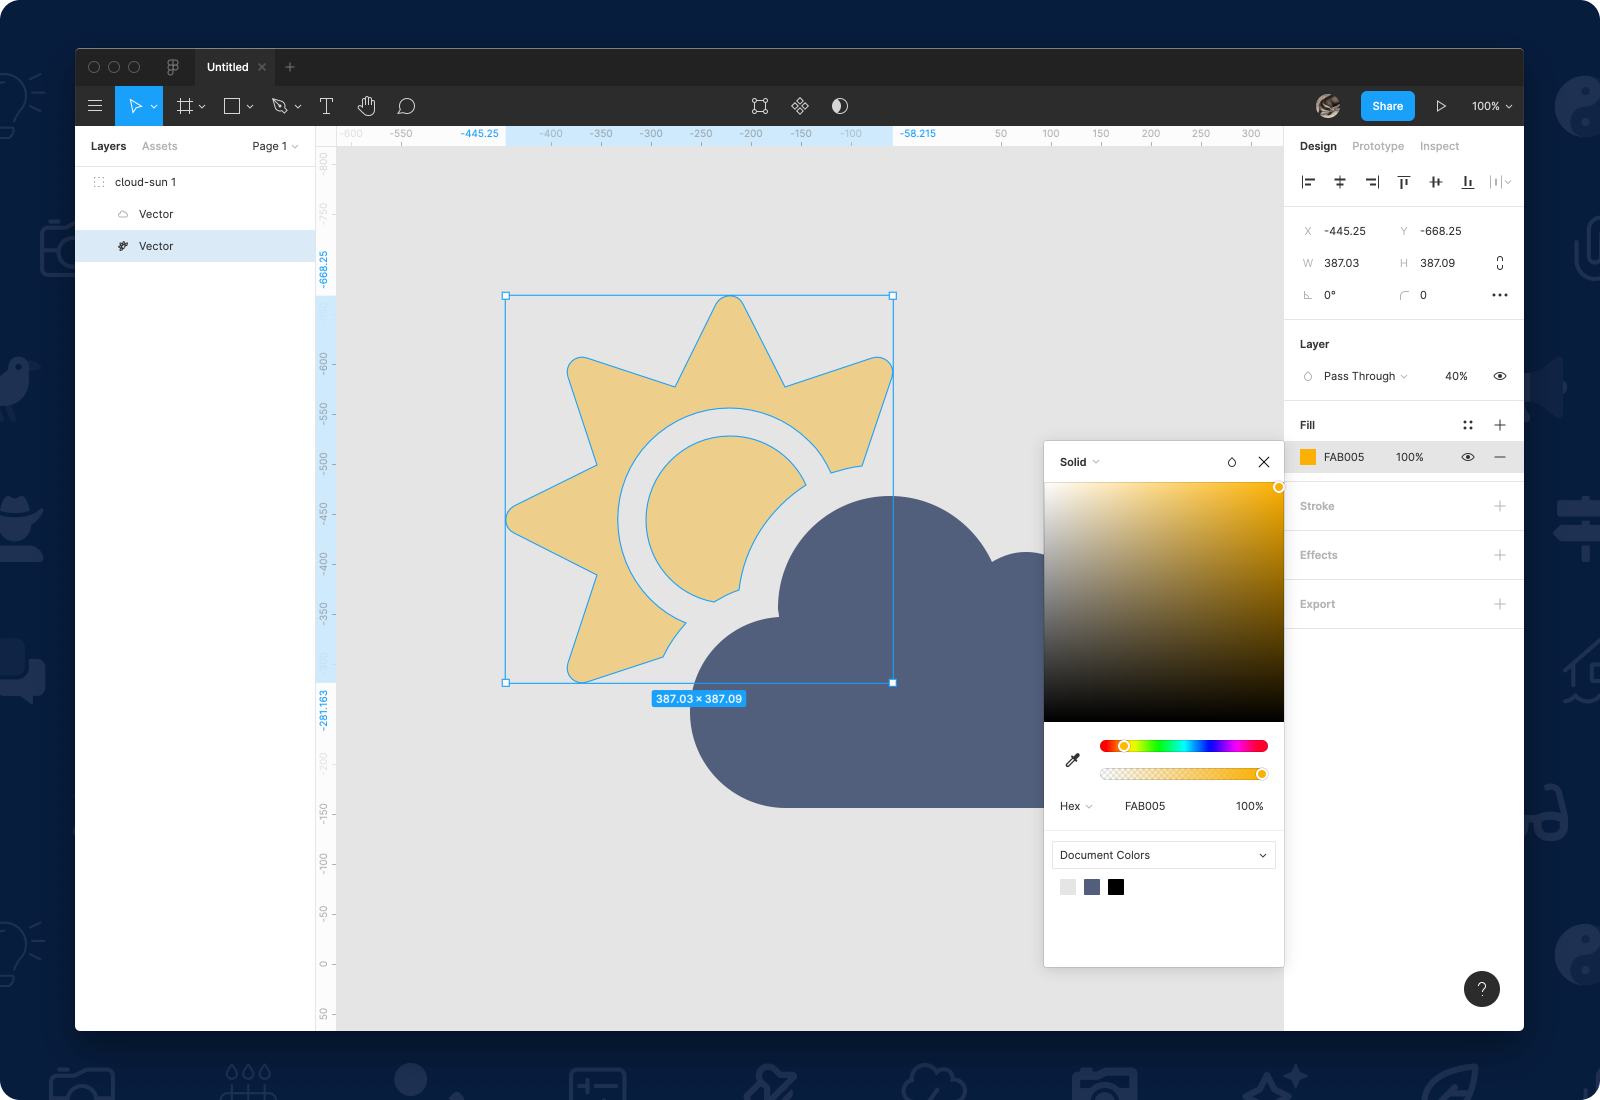This screenshot has width=1600, height=1100.
Task: Select the dark blue document color swatch
Action: 1092,887
